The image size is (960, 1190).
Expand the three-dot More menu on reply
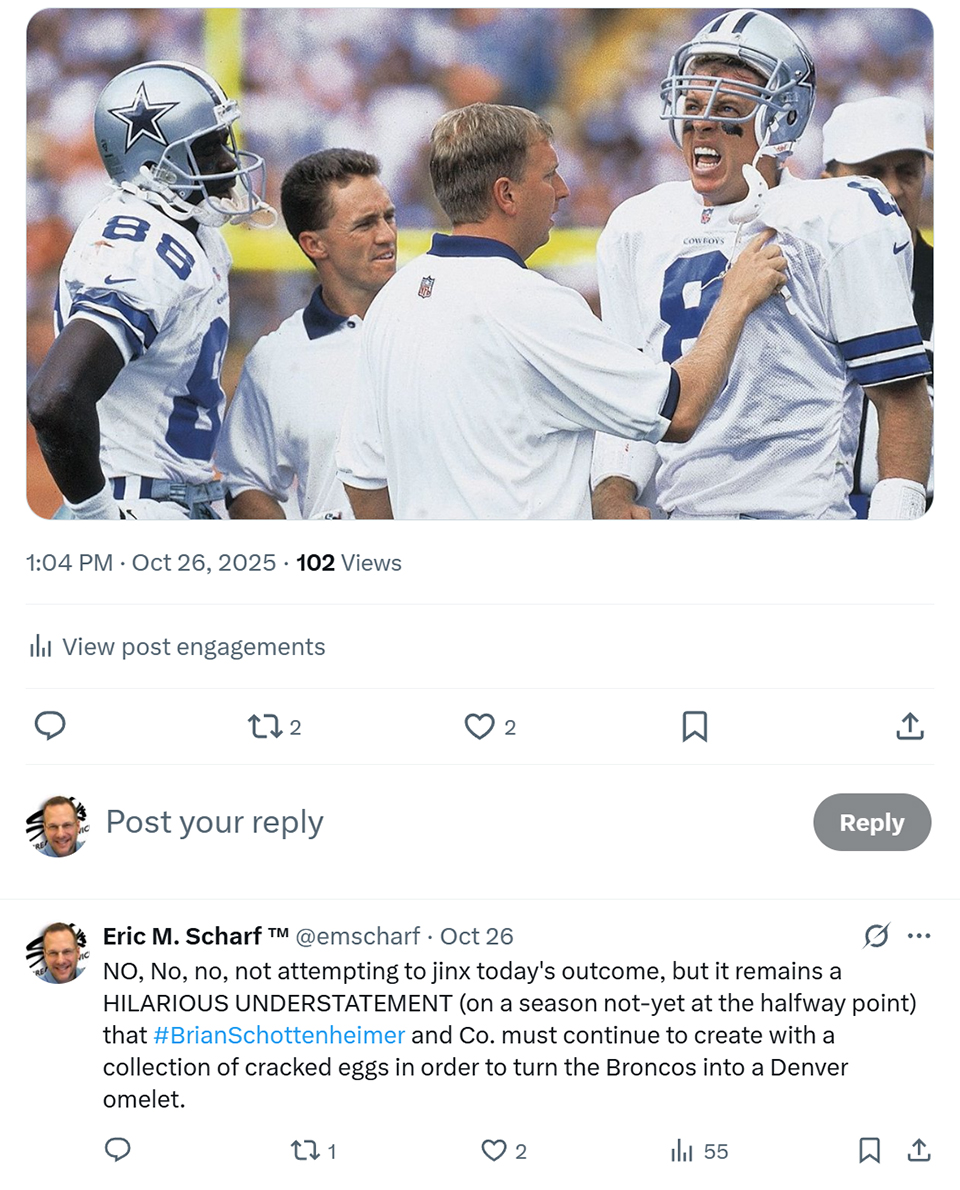[919, 936]
